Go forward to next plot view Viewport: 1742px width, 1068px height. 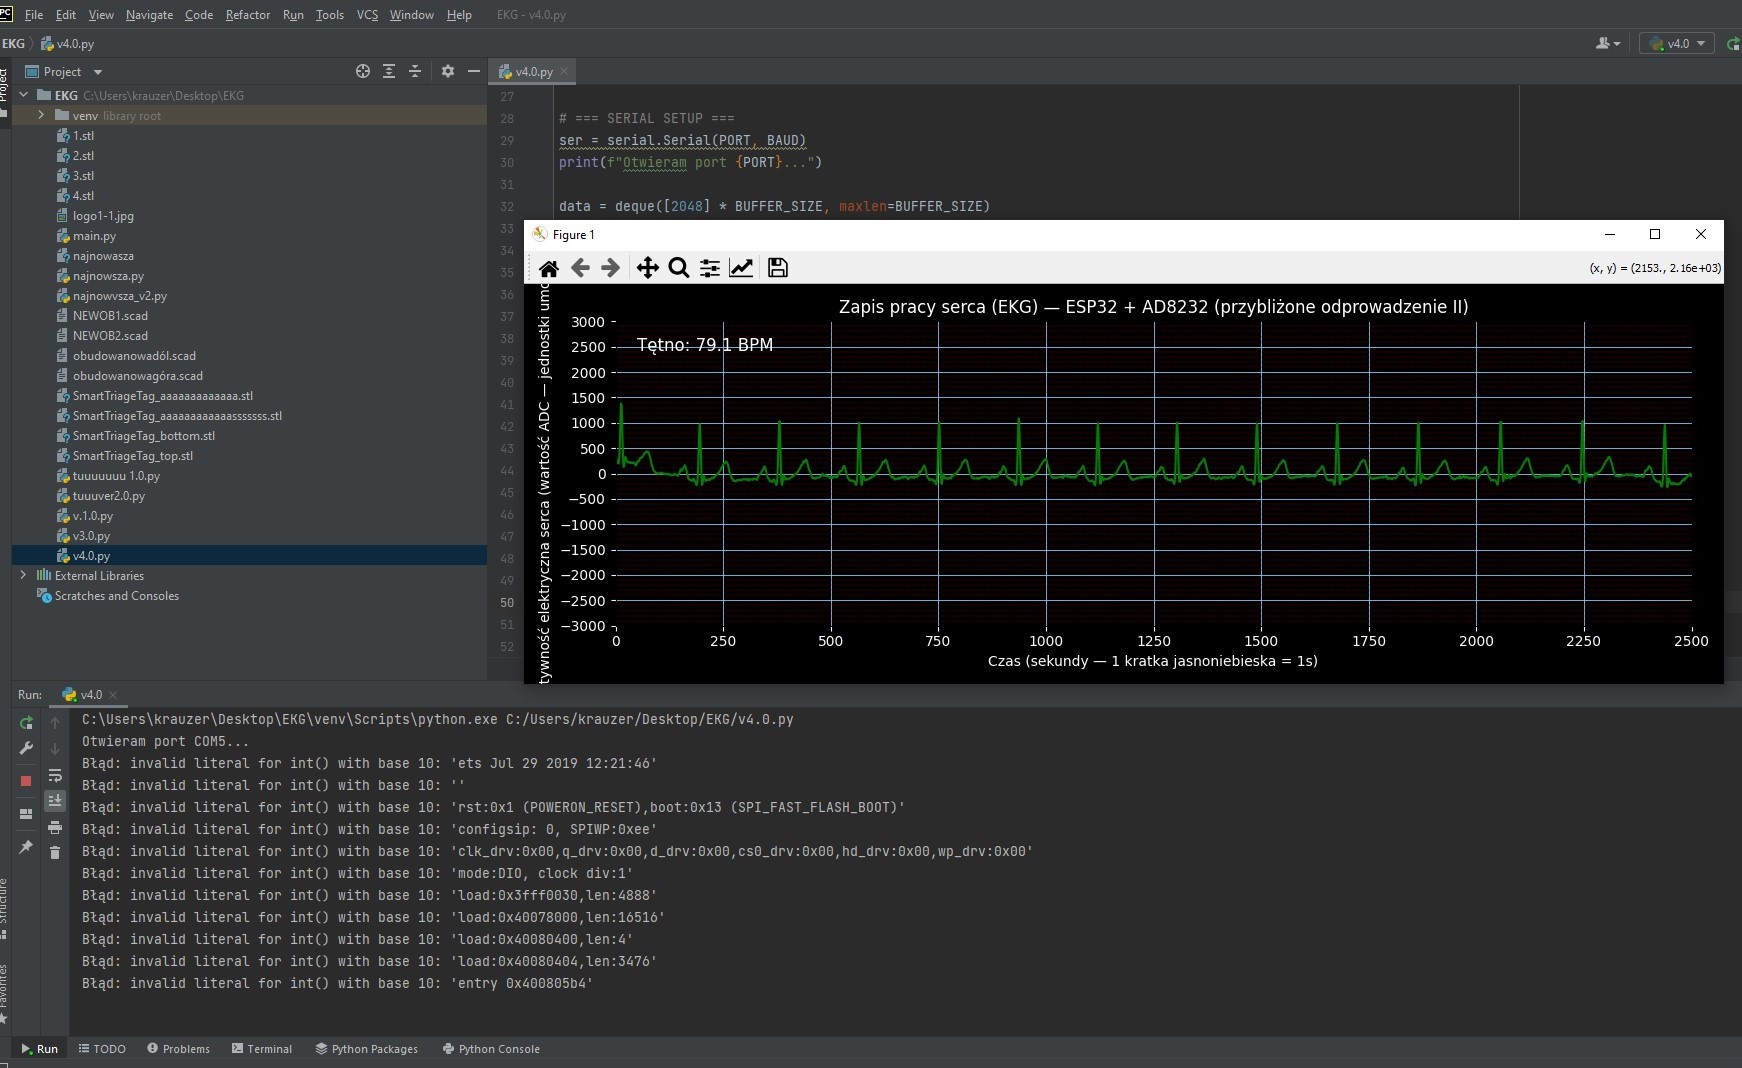(610, 268)
